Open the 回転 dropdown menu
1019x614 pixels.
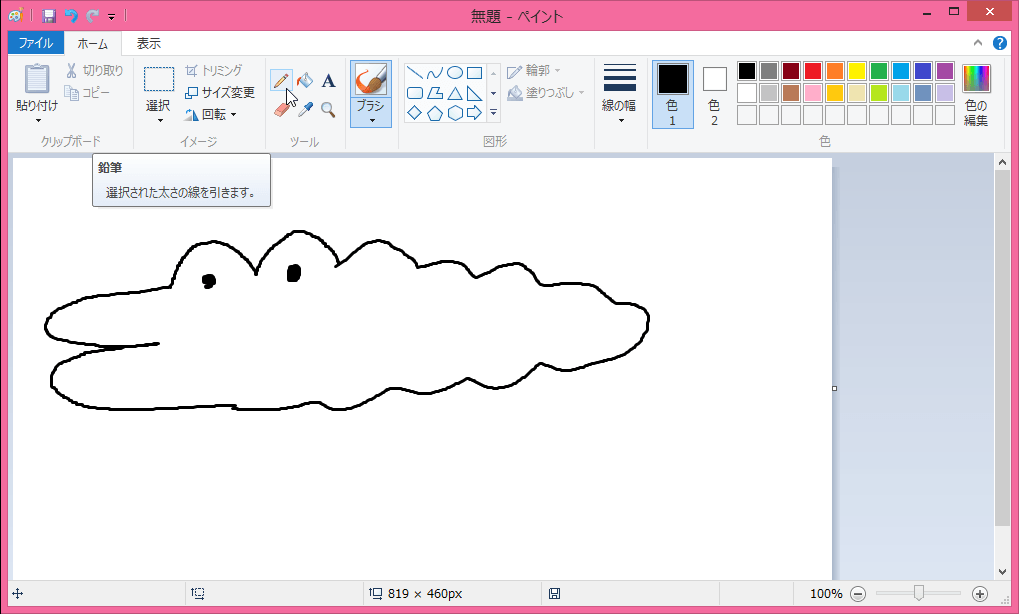point(211,114)
